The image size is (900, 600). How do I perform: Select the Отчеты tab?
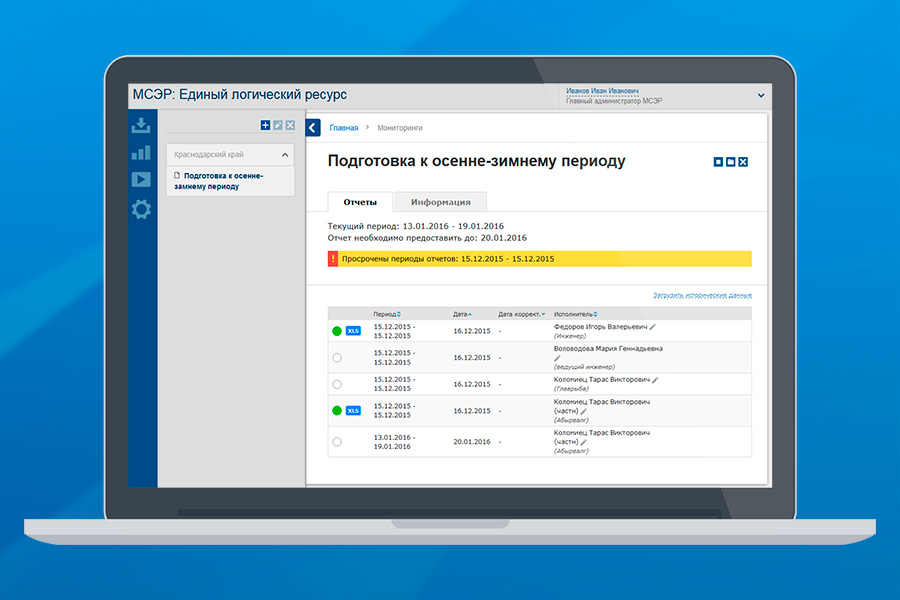pos(360,201)
